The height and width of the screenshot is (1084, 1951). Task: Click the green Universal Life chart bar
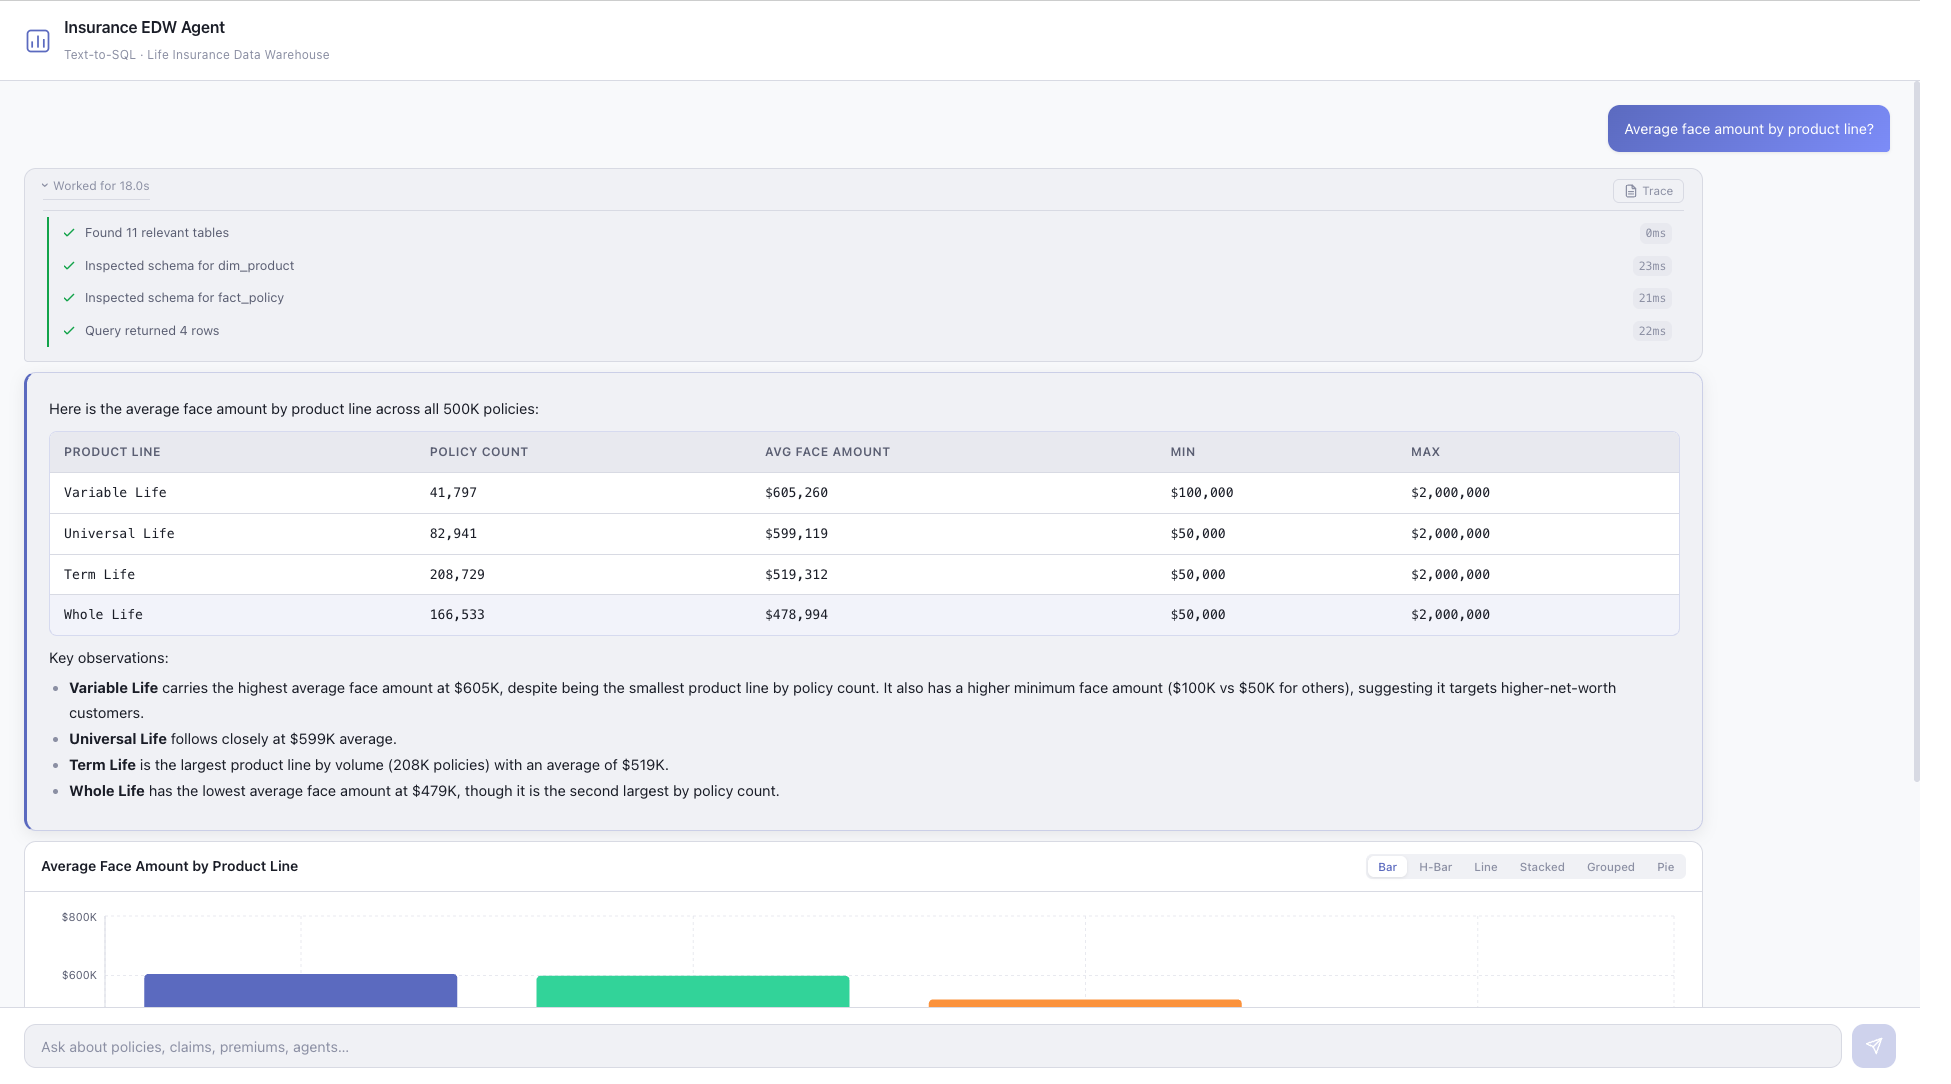[x=692, y=991]
